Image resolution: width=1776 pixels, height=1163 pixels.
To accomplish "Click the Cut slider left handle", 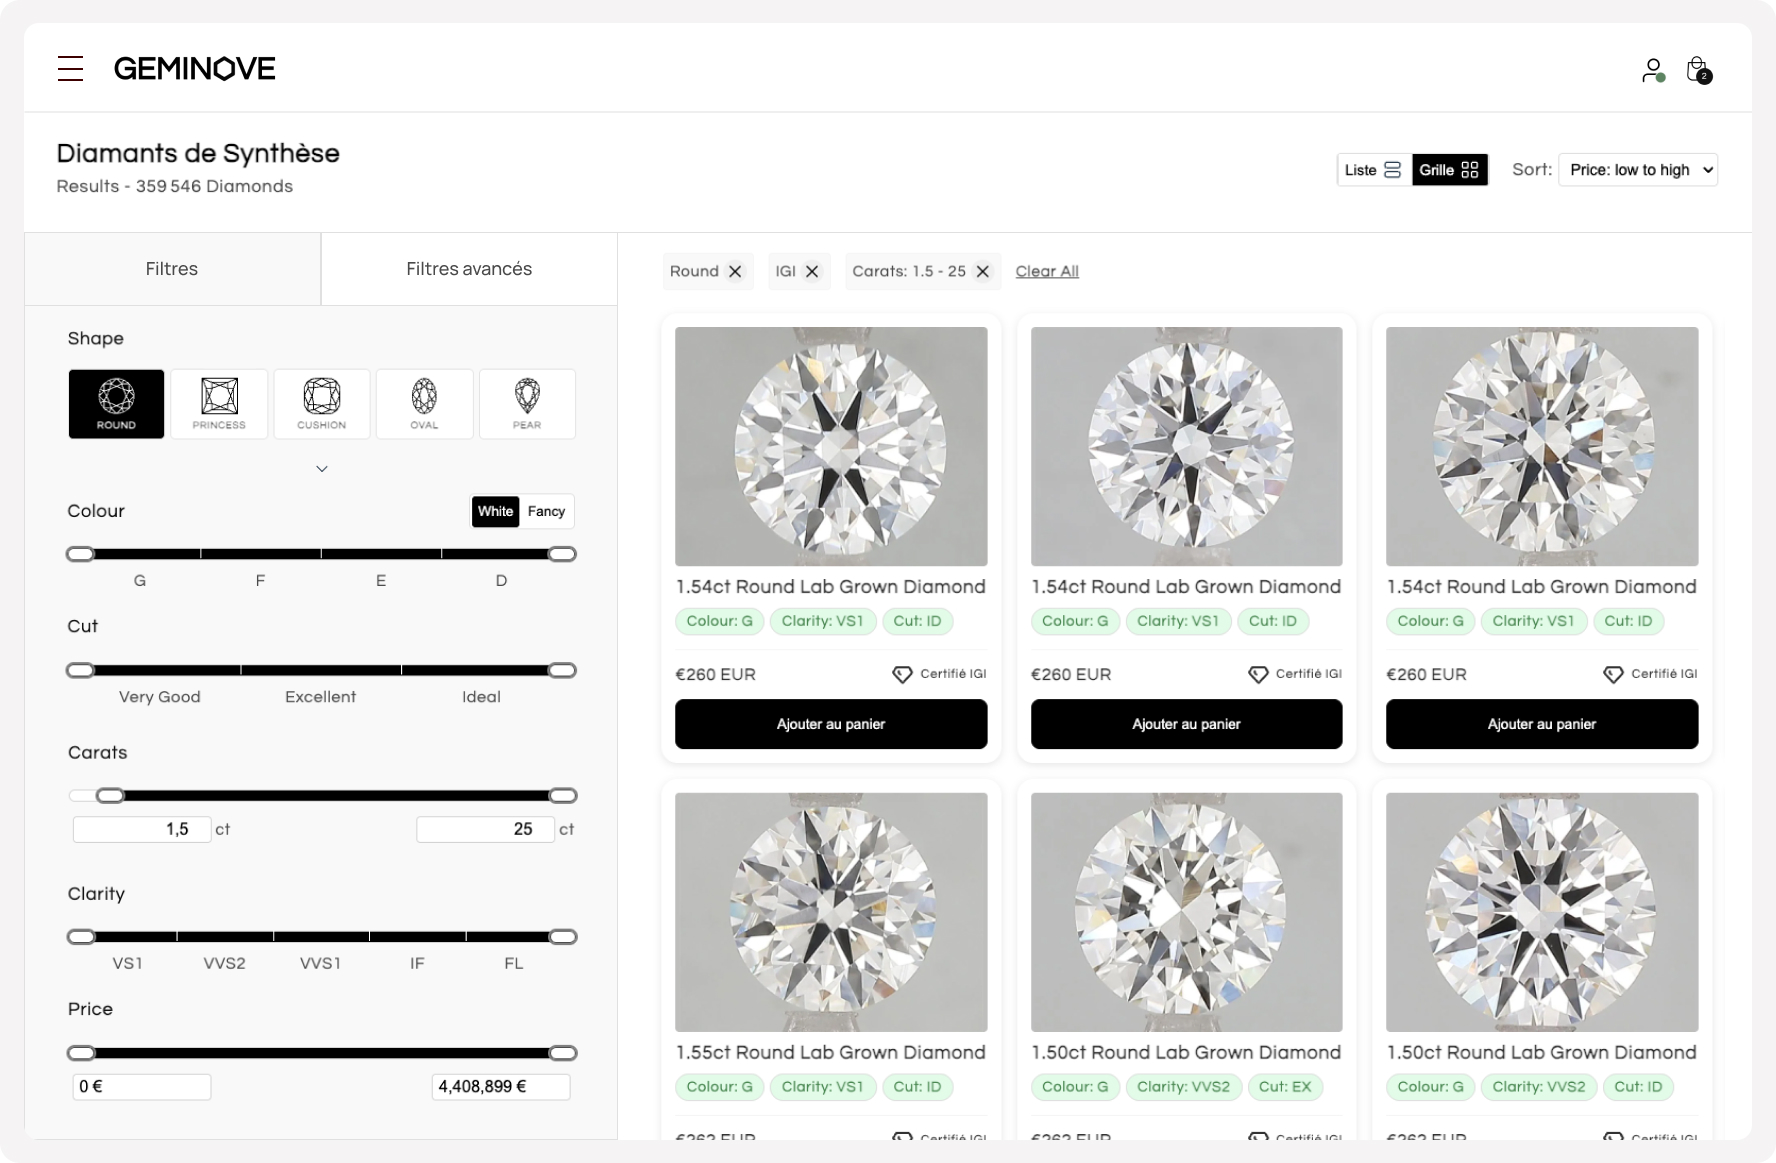I will [80, 670].
